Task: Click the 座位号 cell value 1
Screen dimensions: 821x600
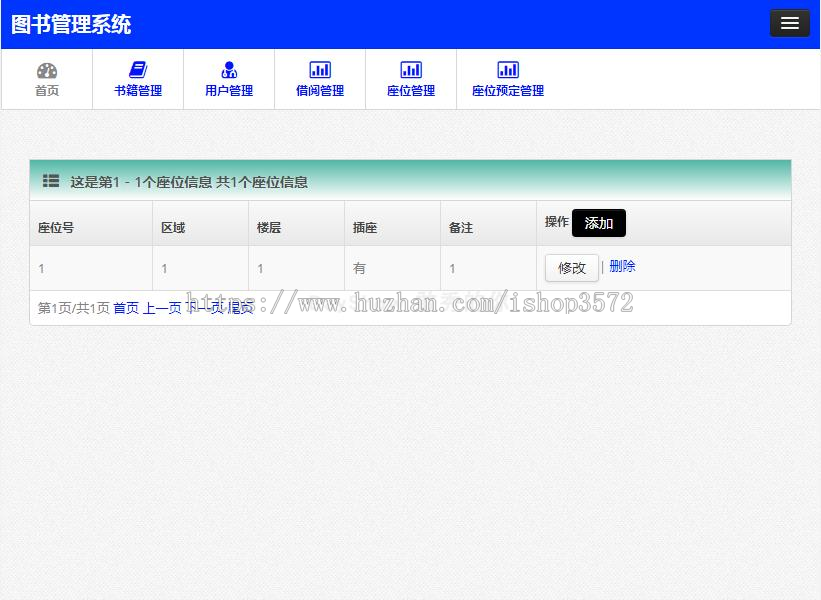Action: click(x=41, y=269)
